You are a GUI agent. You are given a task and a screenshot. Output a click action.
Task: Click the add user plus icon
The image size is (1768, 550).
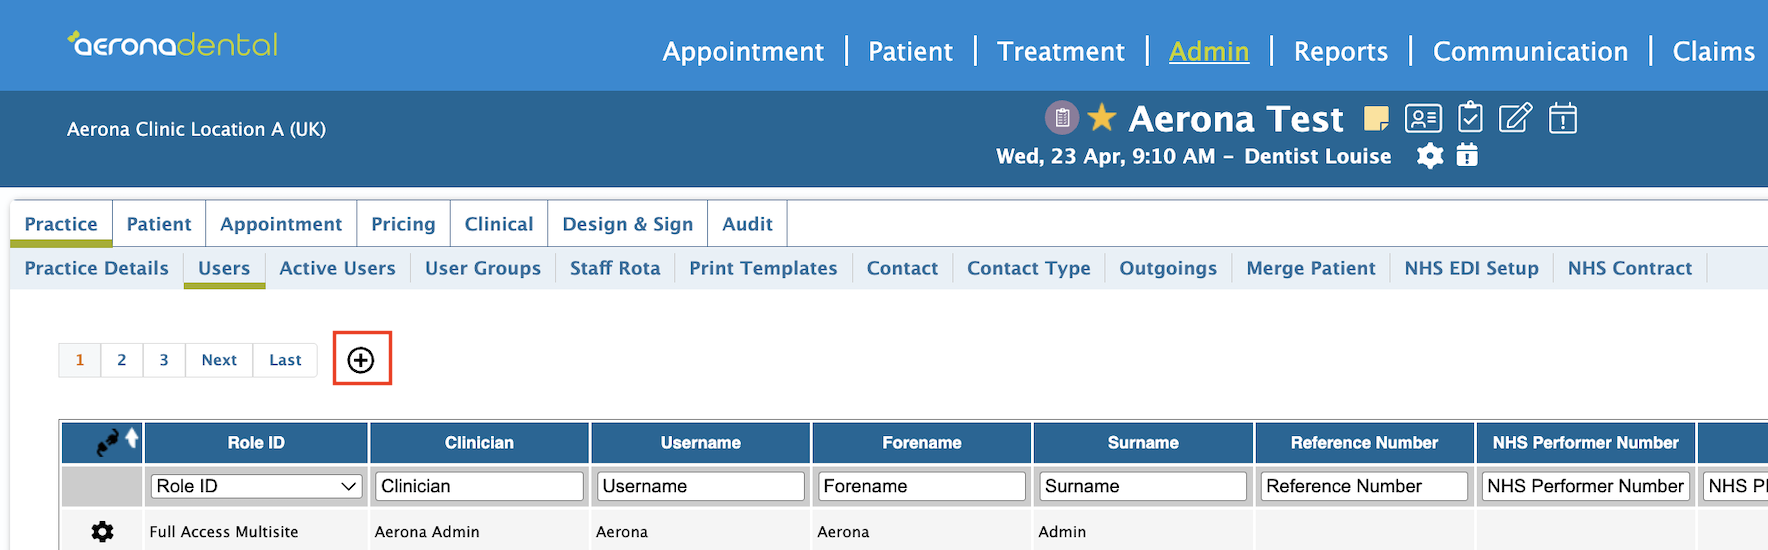point(361,360)
